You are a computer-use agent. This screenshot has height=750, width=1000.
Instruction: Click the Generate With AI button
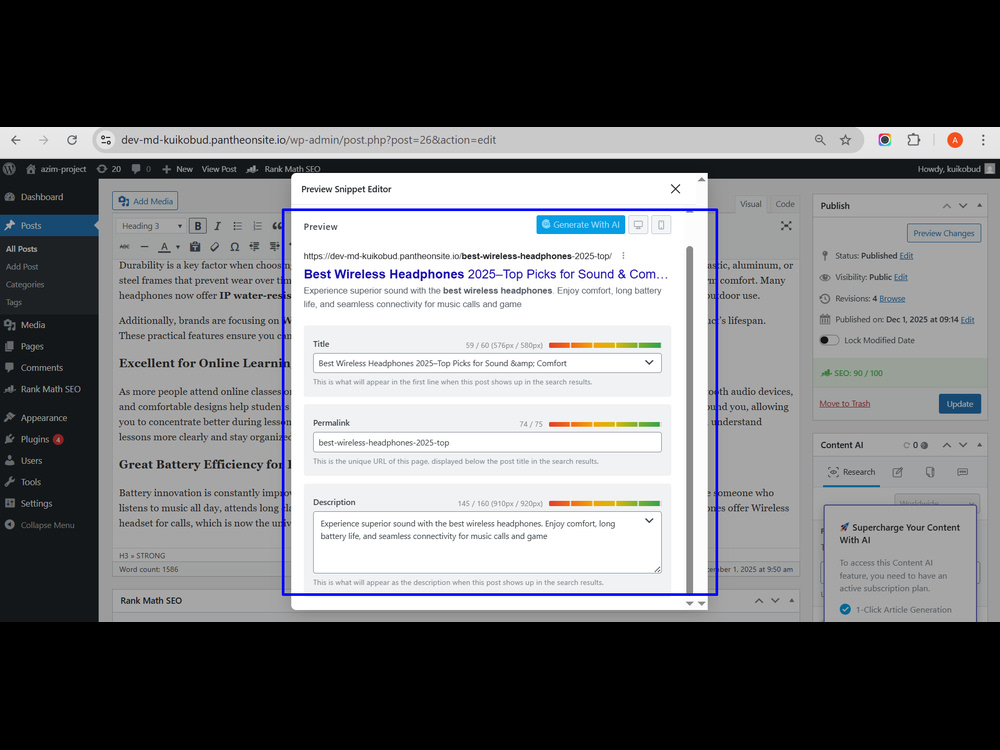pyautogui.click(x=580, y=224)
